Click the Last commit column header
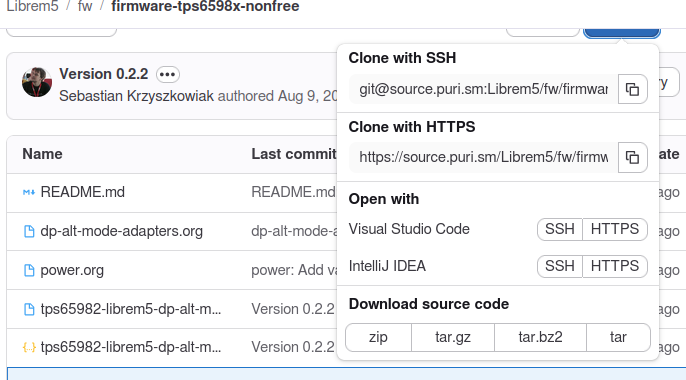Screen dimensions: 686x380 [x=294, y=154]
